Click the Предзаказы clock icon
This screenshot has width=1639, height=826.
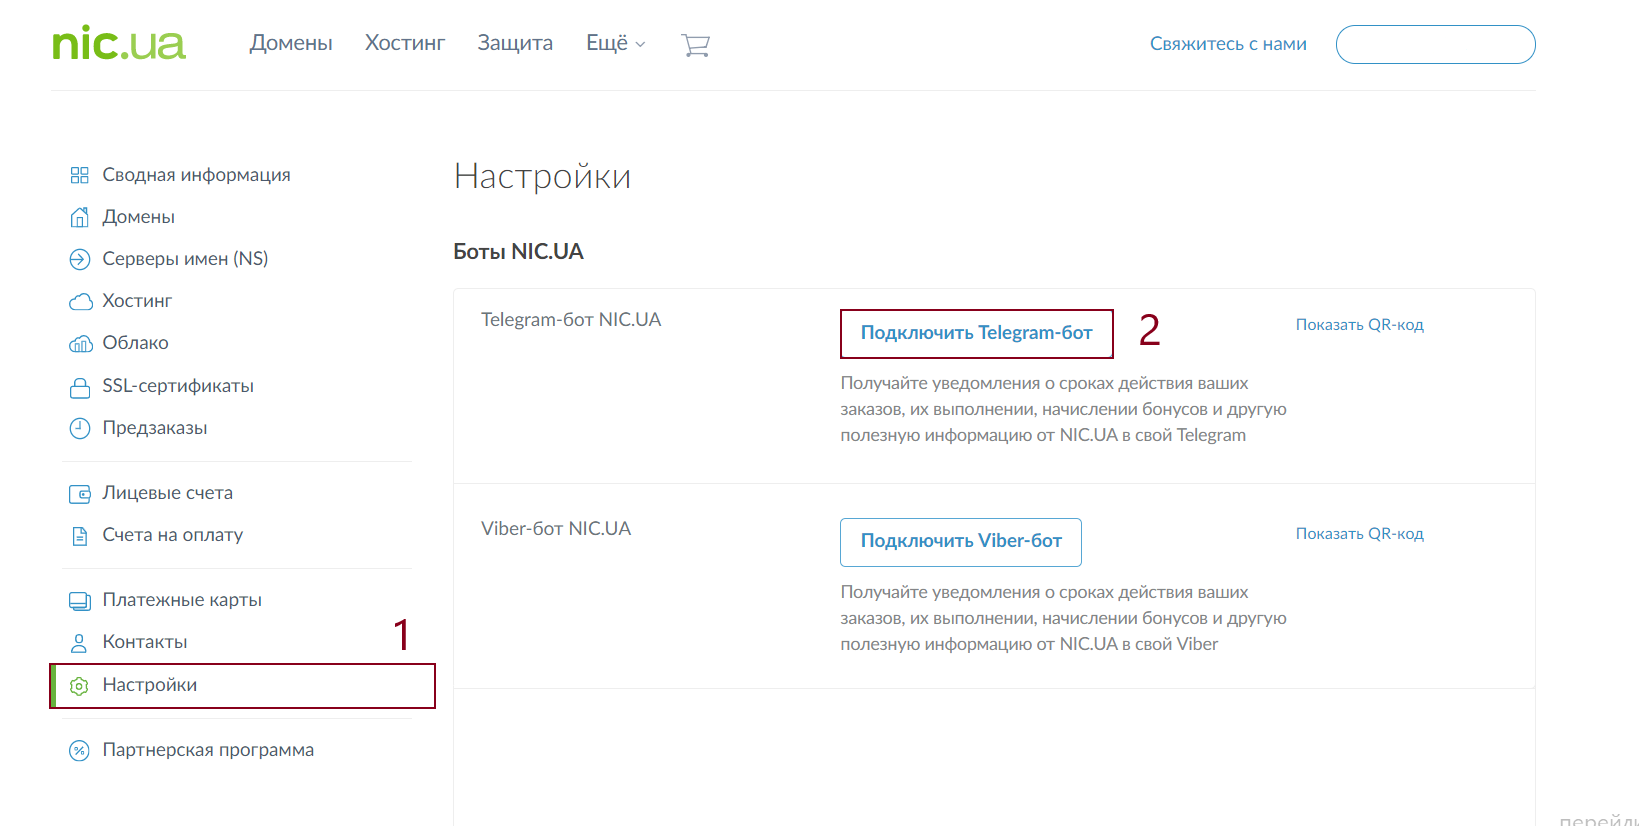[80, 429]
